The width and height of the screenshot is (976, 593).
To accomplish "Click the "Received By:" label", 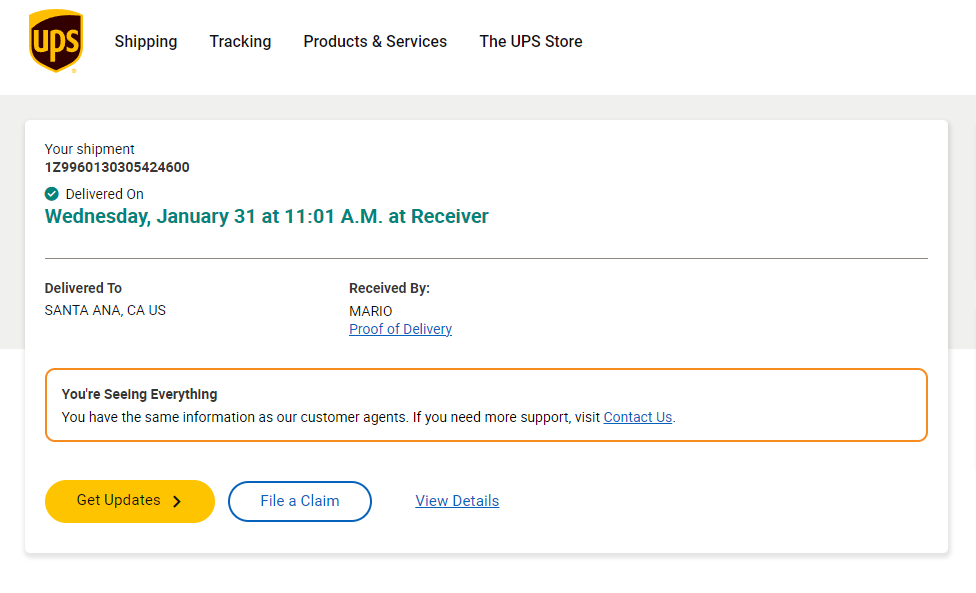I will (390, 288).
